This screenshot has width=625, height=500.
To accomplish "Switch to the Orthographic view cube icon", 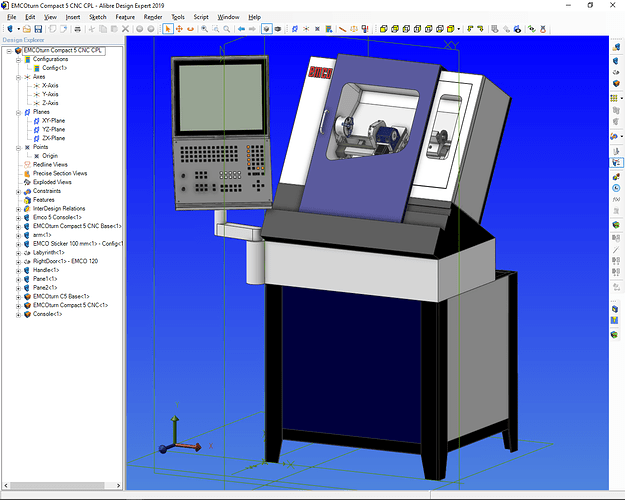I will click(266, 29).
